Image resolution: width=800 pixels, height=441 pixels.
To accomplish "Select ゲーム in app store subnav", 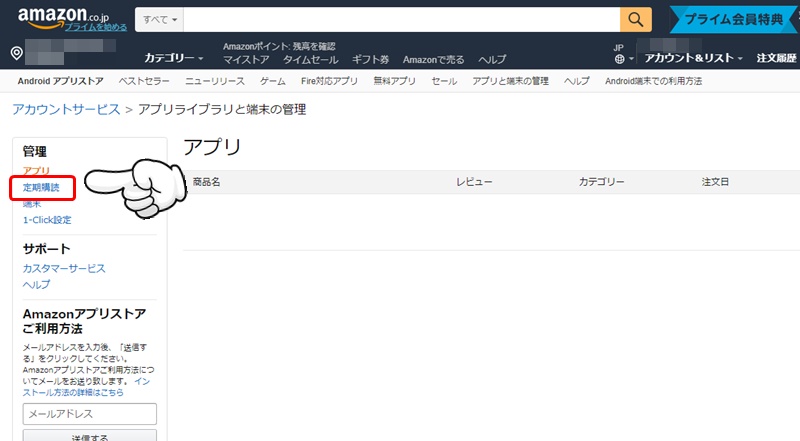I will [x=273, y=81].
